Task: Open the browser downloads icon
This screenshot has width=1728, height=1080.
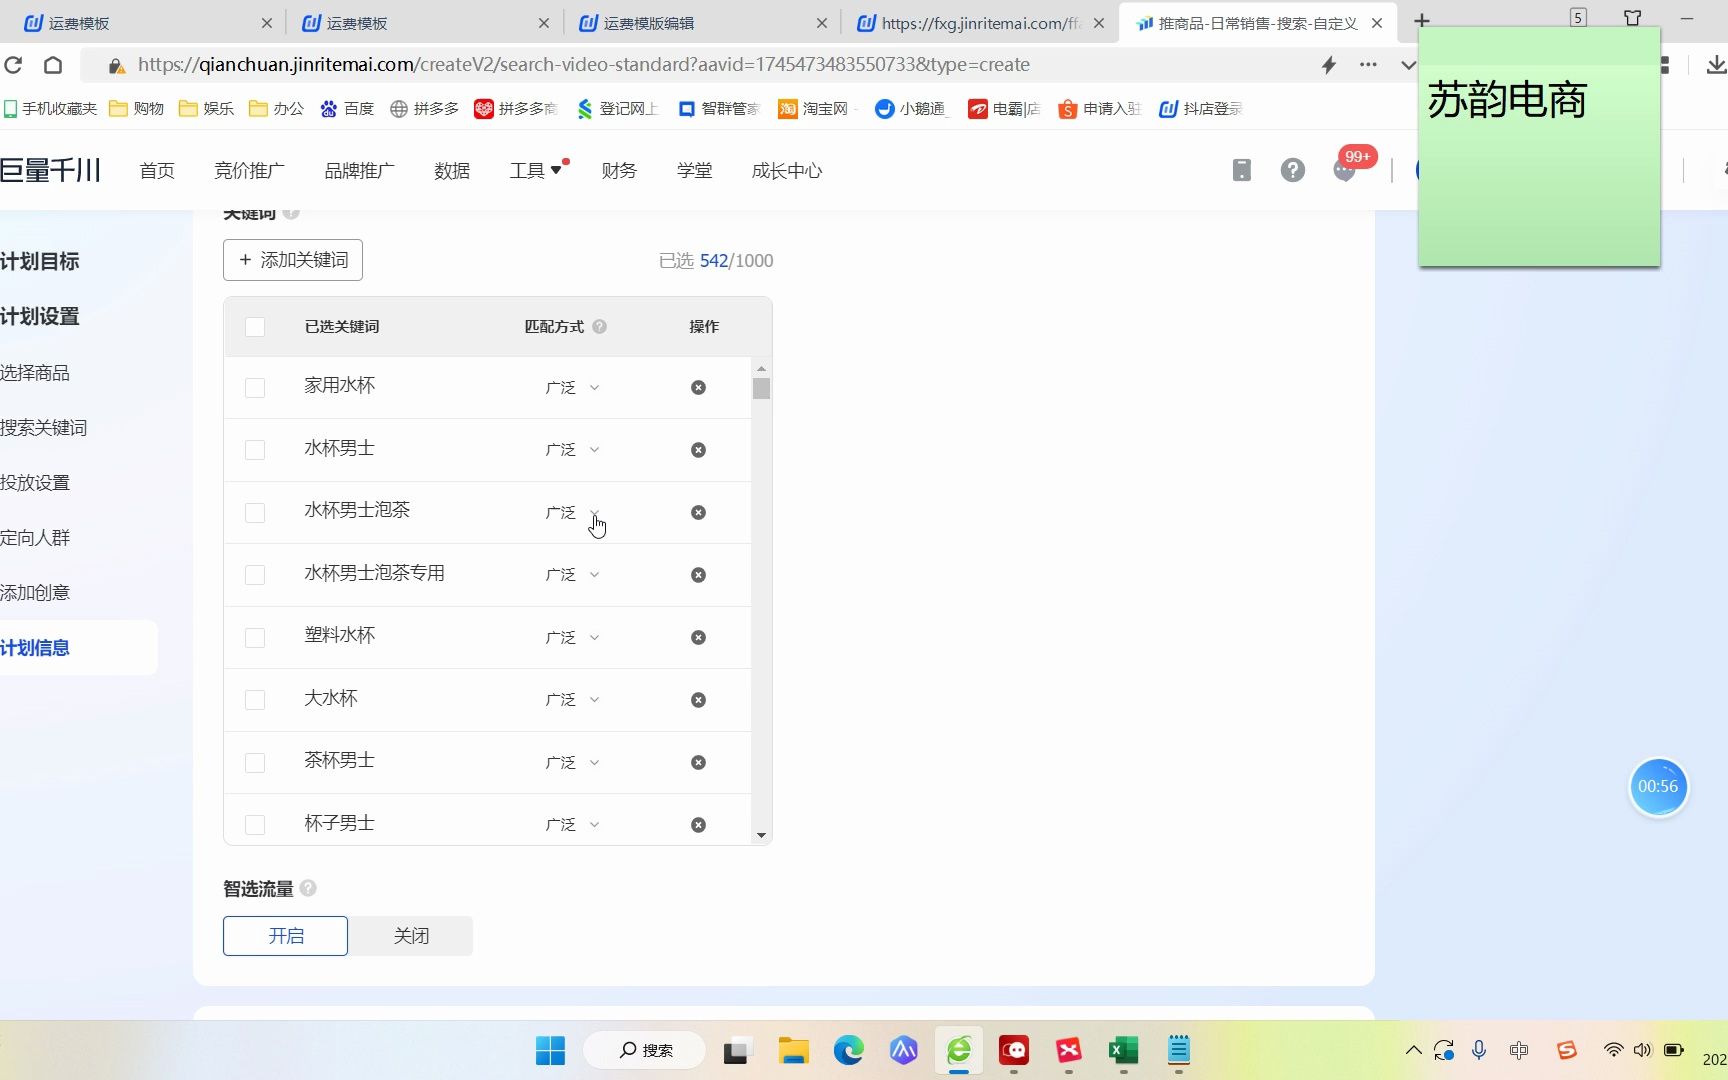Action: [x=1716, y=65]
